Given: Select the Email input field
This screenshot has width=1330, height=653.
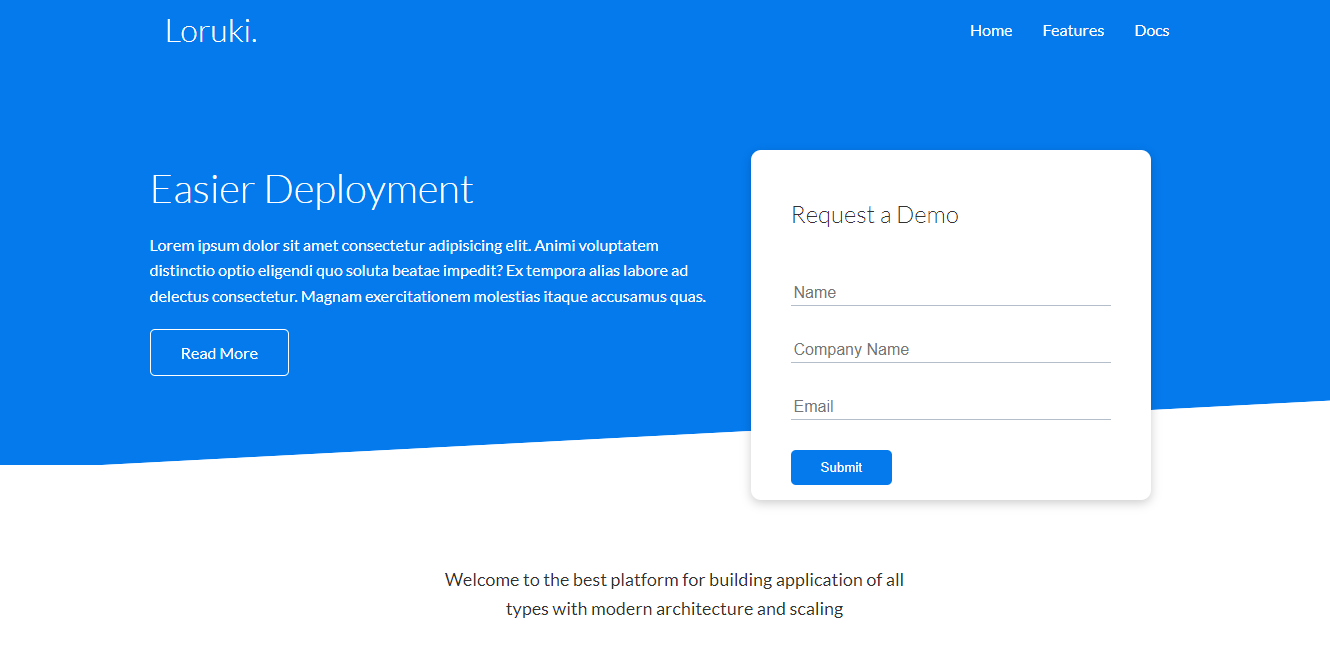Looking at the screenshot, I should (950, 406).
